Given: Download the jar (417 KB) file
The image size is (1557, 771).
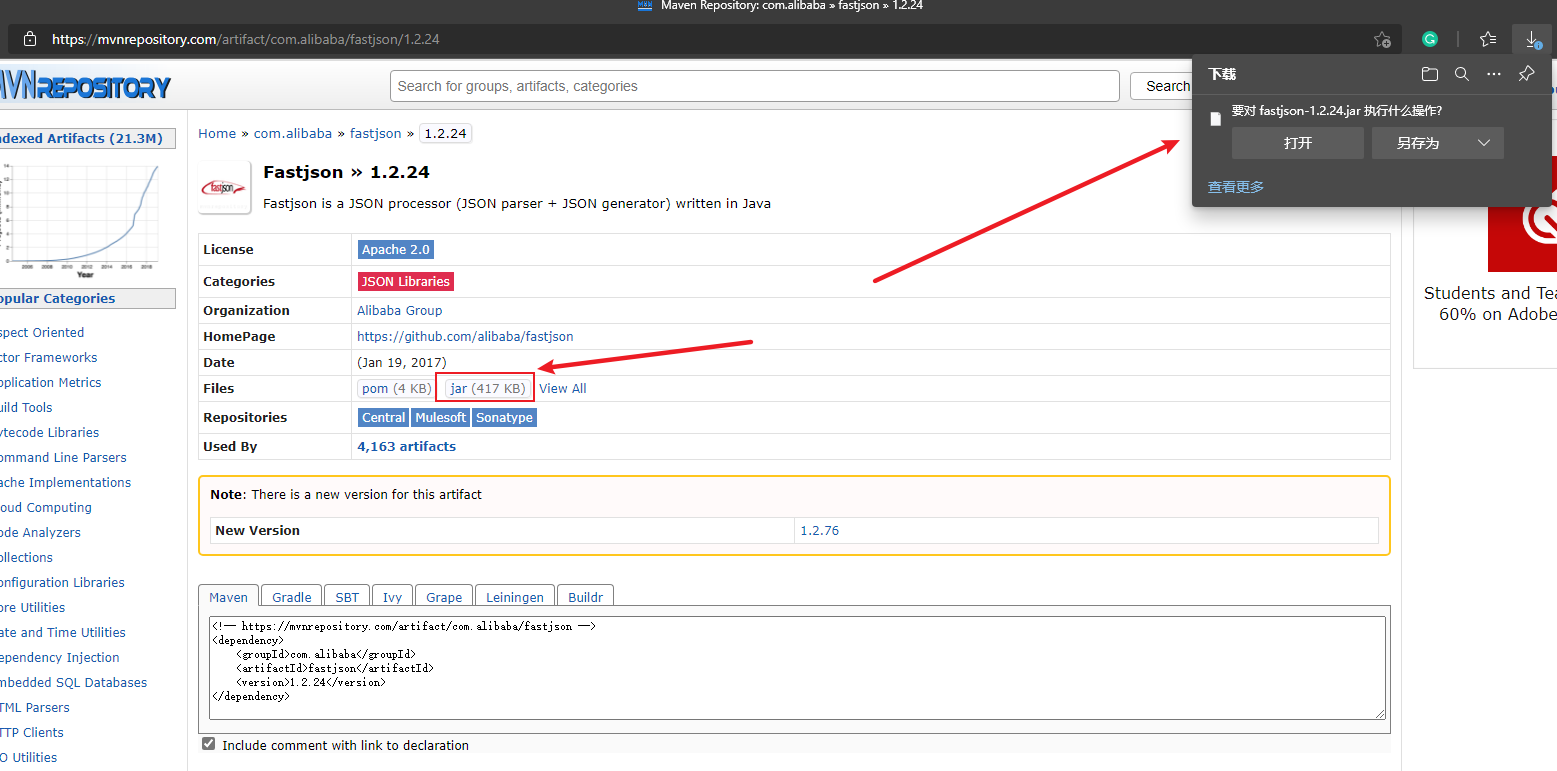Looking at the screenshot, I should pyautogui.click(x=487, y=389).
